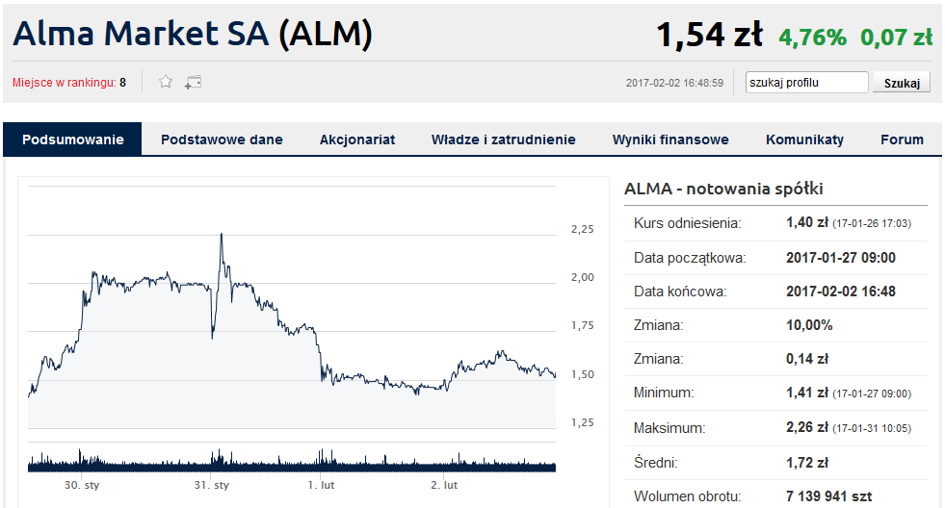Switch to the Forum tab

click(x=902, y=140)
